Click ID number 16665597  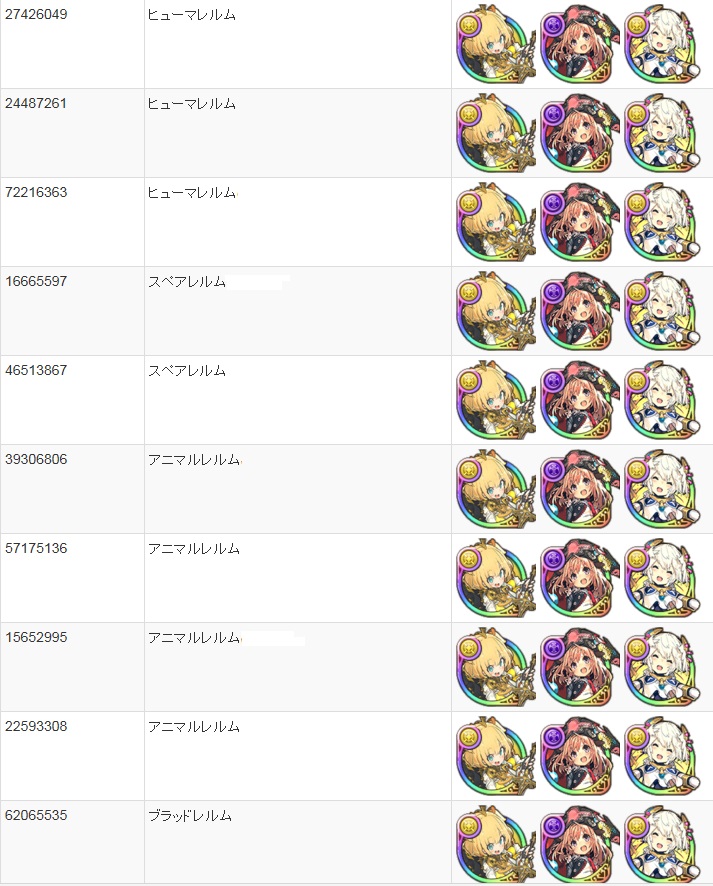click(x=36, y=281)
